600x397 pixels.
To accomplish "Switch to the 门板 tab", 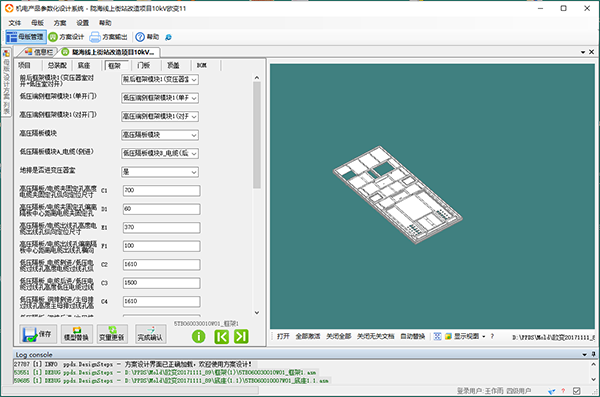I will [143, 65].
